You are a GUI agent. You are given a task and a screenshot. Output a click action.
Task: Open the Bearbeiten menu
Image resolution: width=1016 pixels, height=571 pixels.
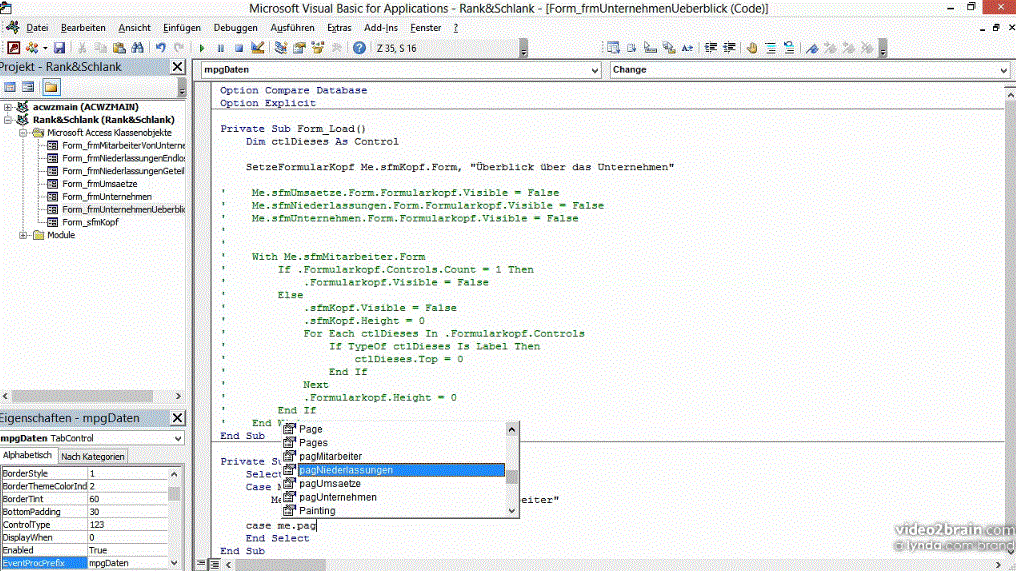[83, 28]
